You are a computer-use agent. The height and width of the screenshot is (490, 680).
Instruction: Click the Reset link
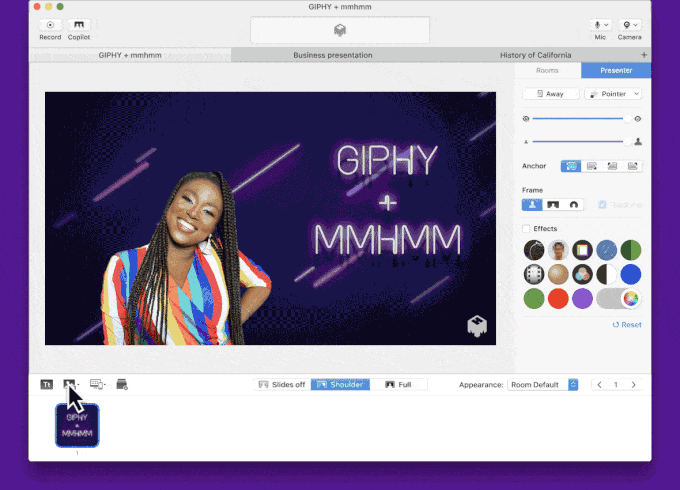627,325
